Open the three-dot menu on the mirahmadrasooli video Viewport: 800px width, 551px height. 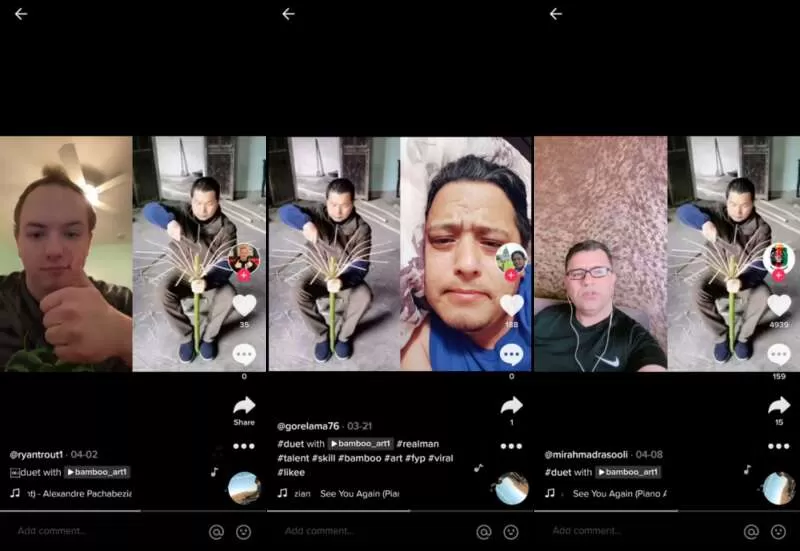(x=779, y=446)
